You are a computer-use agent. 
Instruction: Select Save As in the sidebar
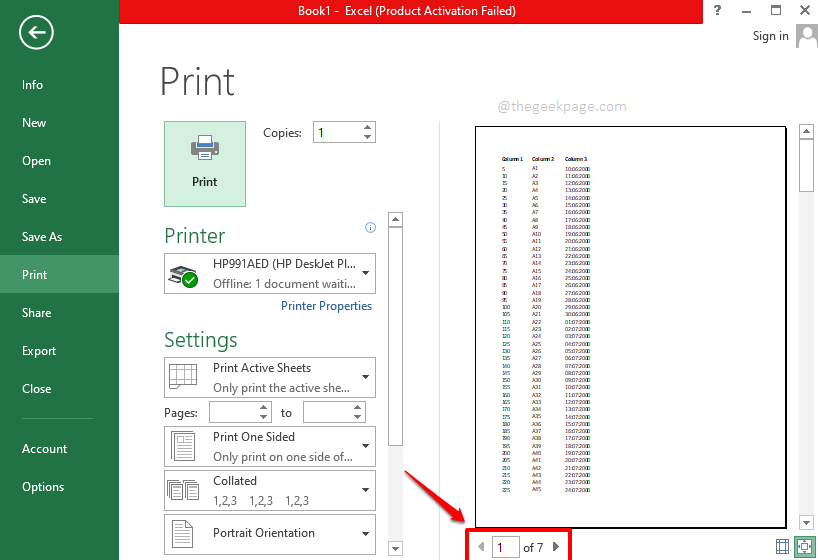(x=42, y=237)
